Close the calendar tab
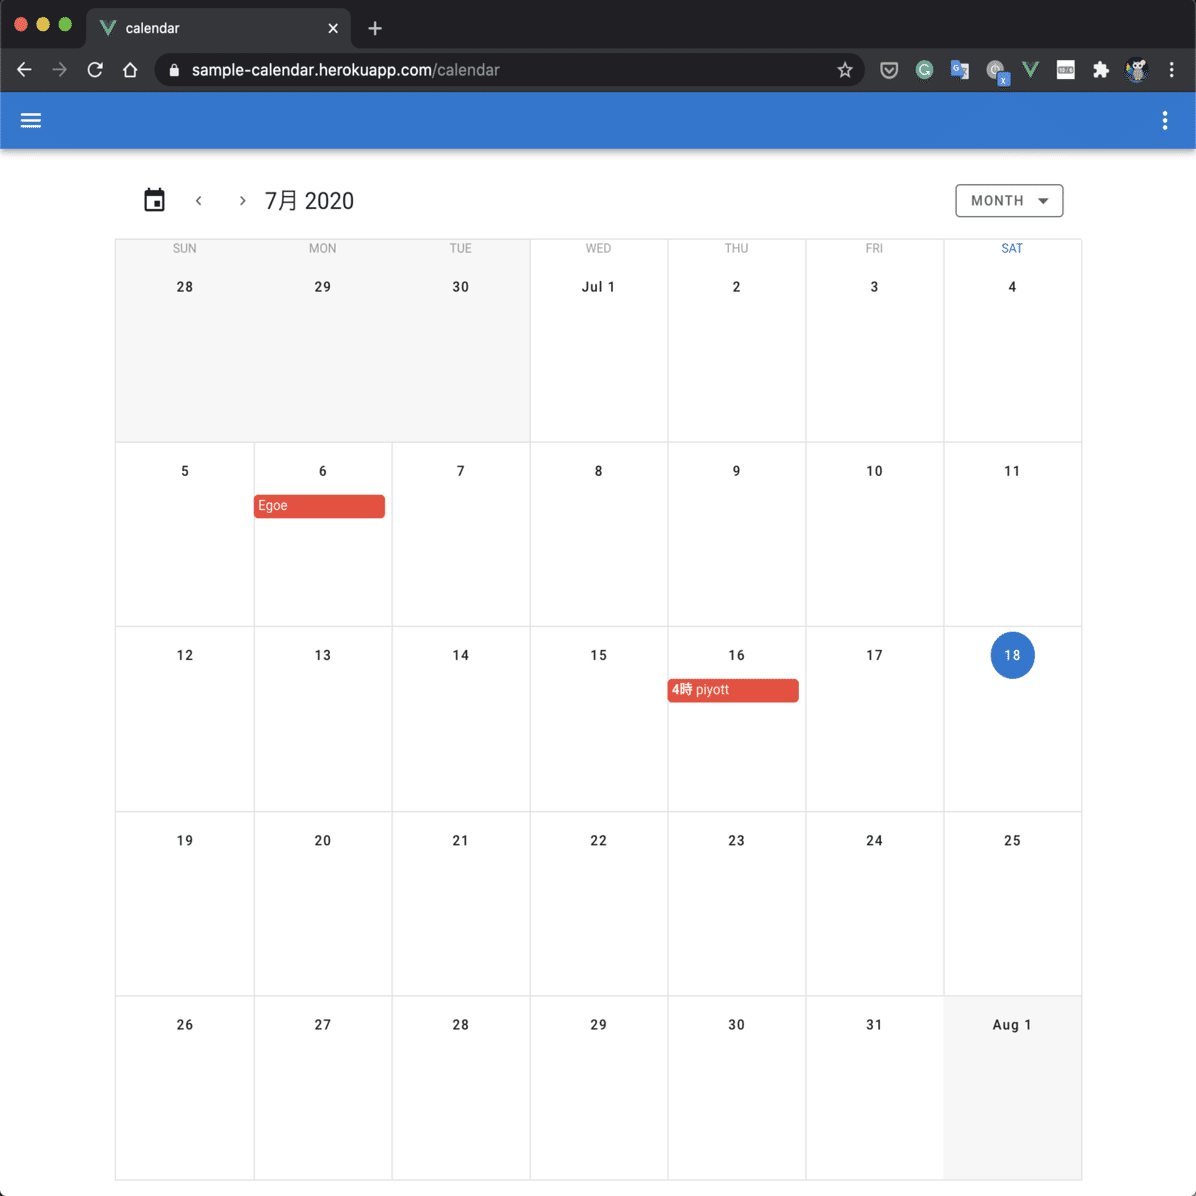The height and width of the screenshot is (1196, 1196). pos(333,28)
